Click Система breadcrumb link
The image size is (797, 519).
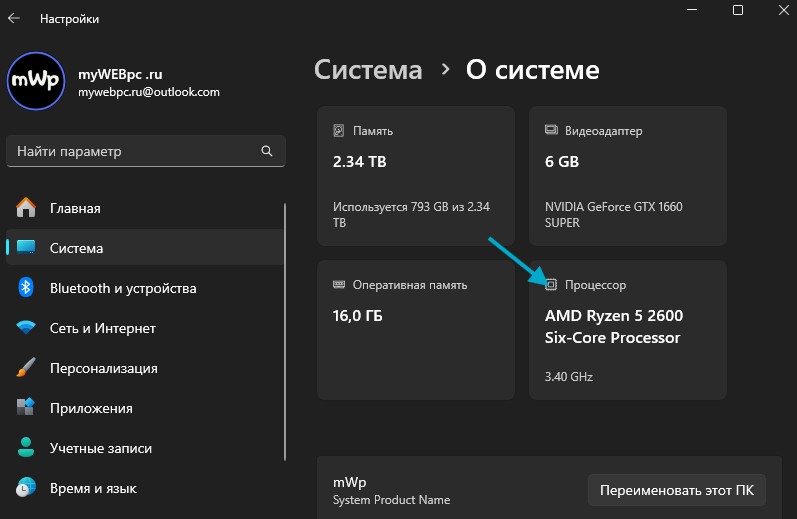[x=368, y=70]
